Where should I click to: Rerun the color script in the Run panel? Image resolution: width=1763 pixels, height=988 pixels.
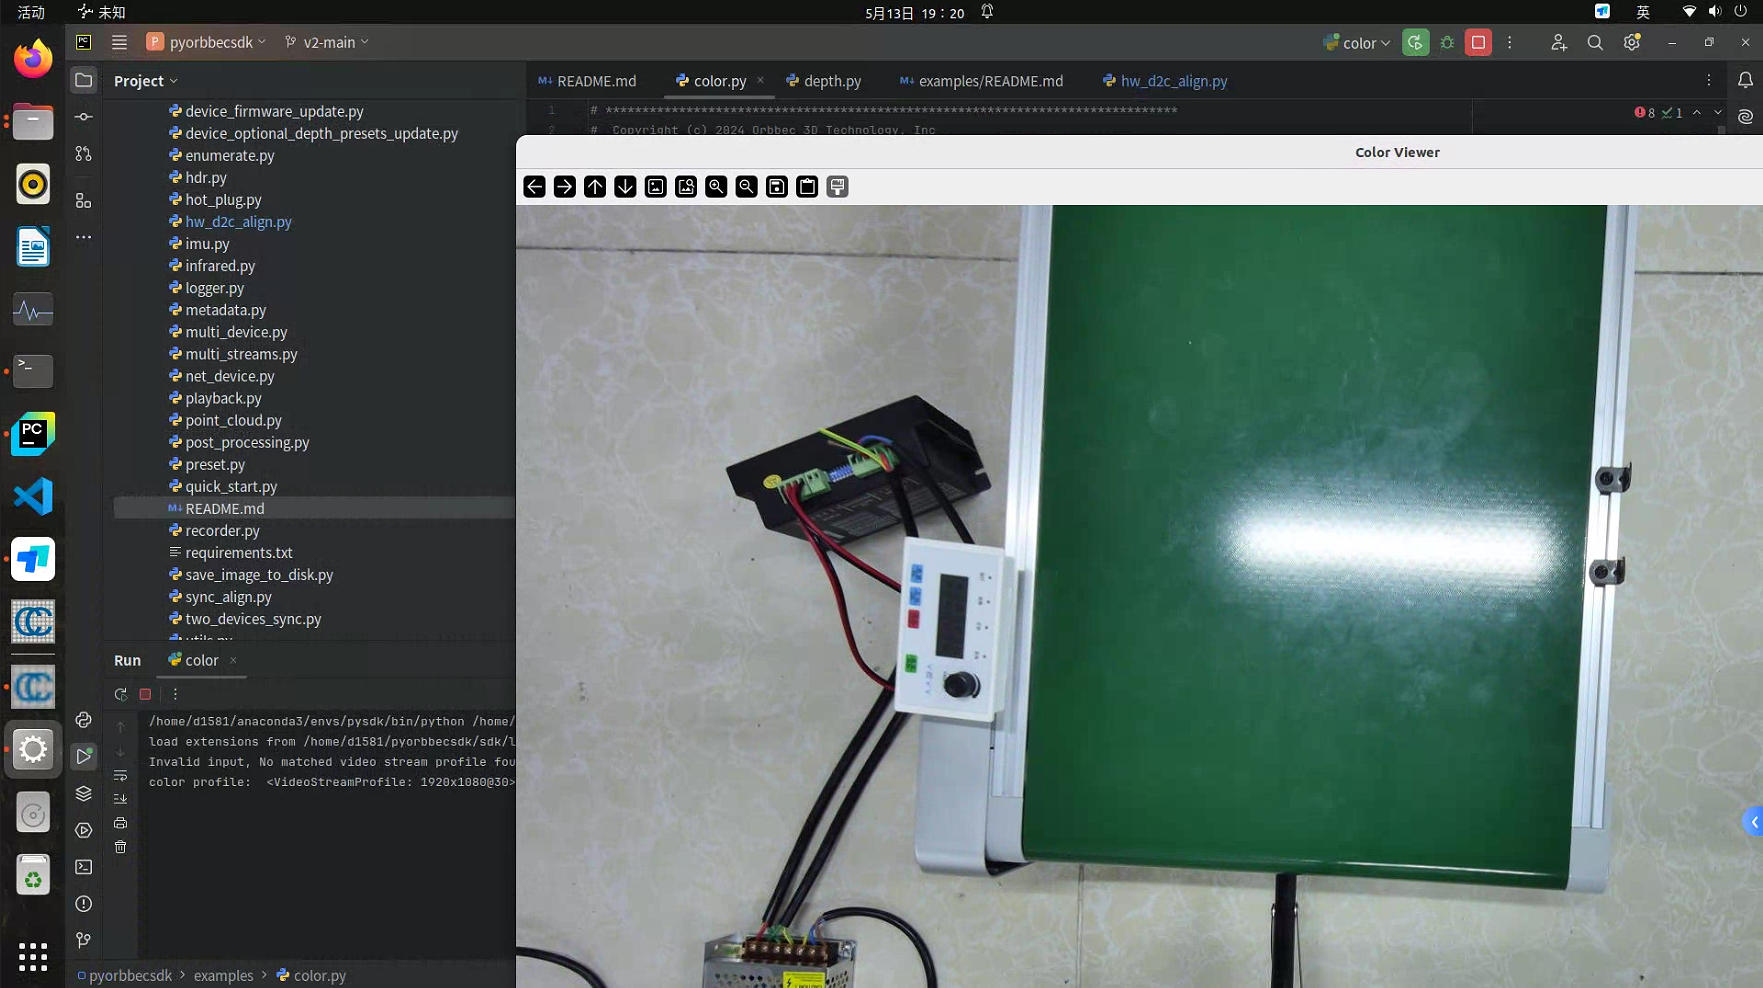click(121, 694)
